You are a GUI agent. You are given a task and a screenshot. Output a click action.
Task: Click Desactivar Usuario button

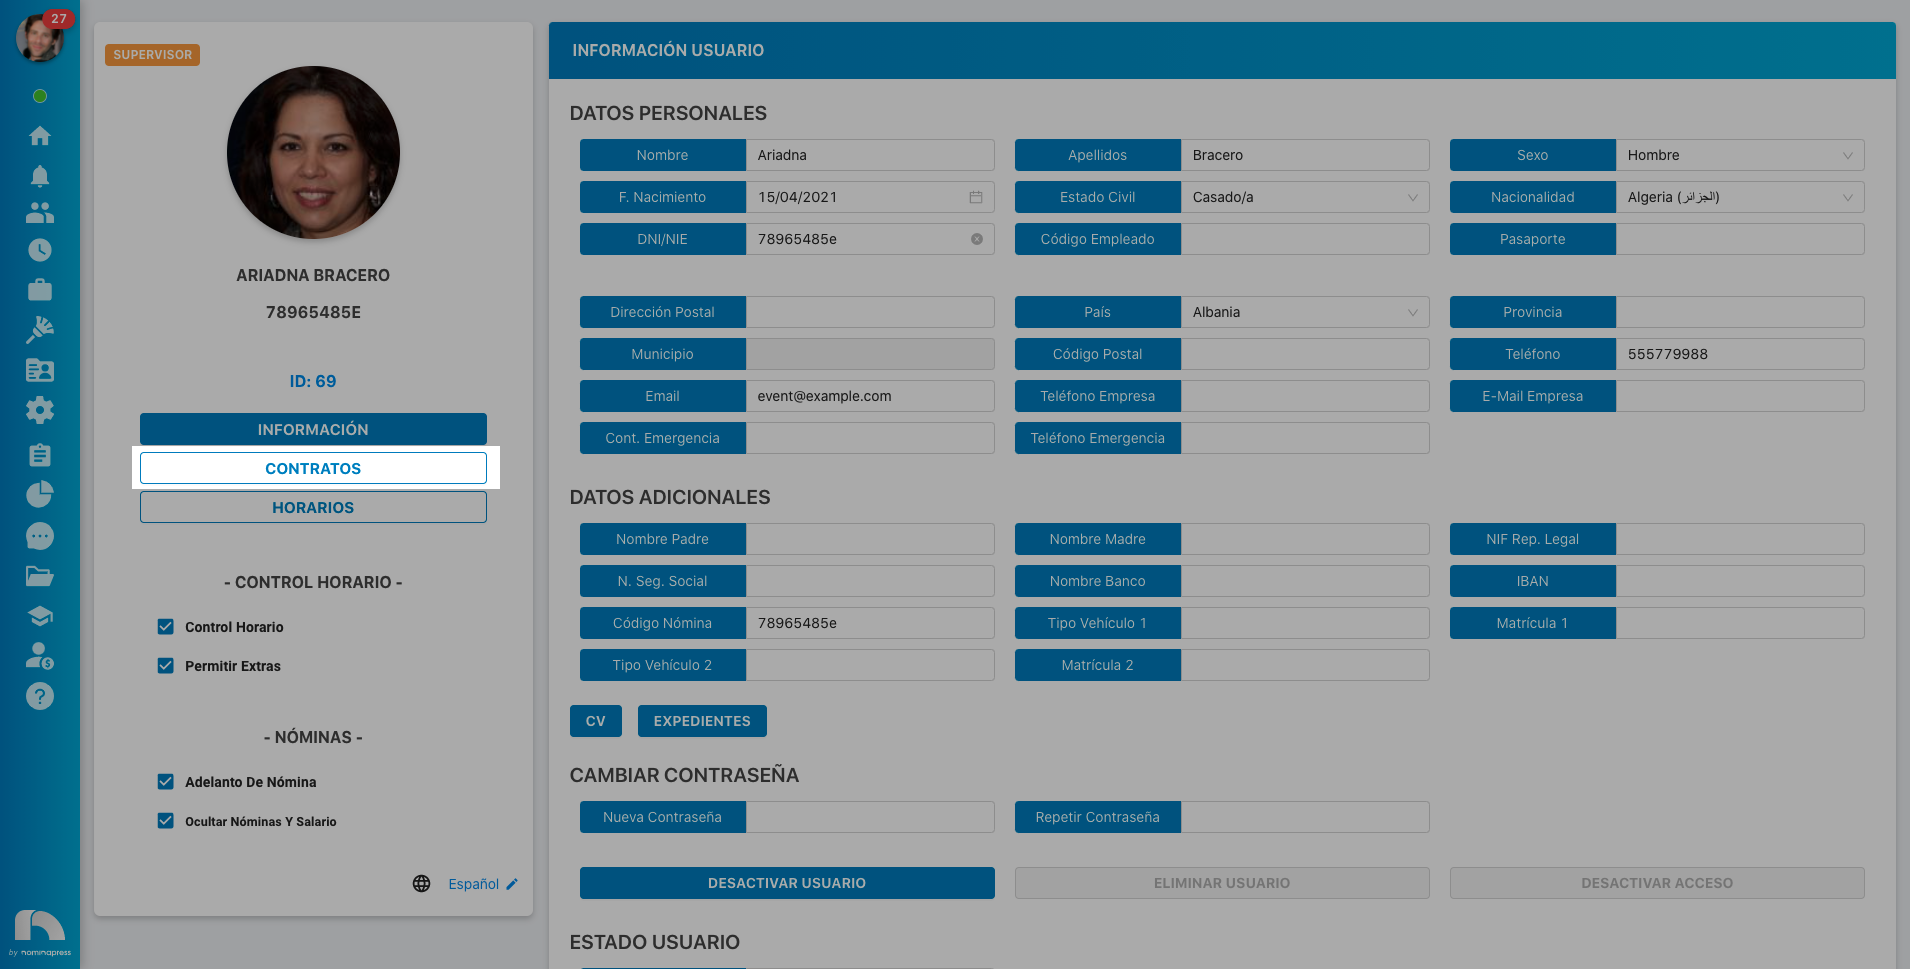787,883
